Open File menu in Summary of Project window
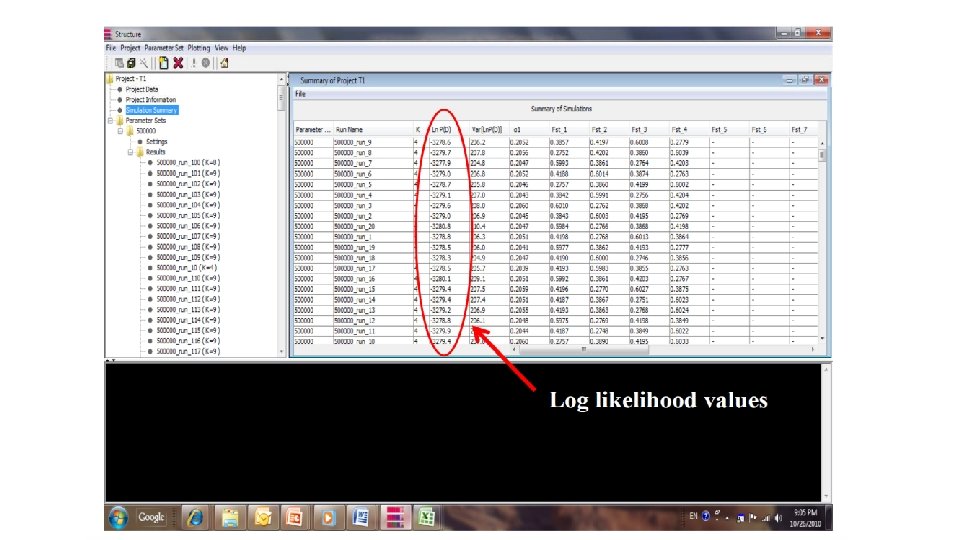Screen dimensions: 960x540 [300, 94]
